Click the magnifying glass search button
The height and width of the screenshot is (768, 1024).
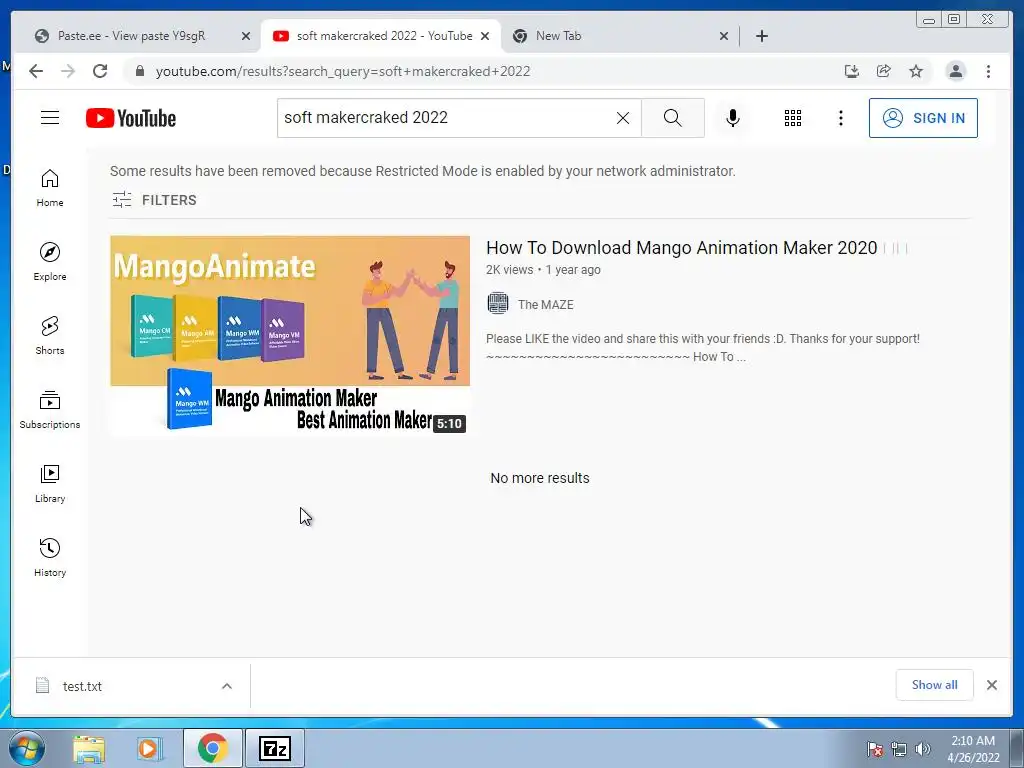pos(673,118)
